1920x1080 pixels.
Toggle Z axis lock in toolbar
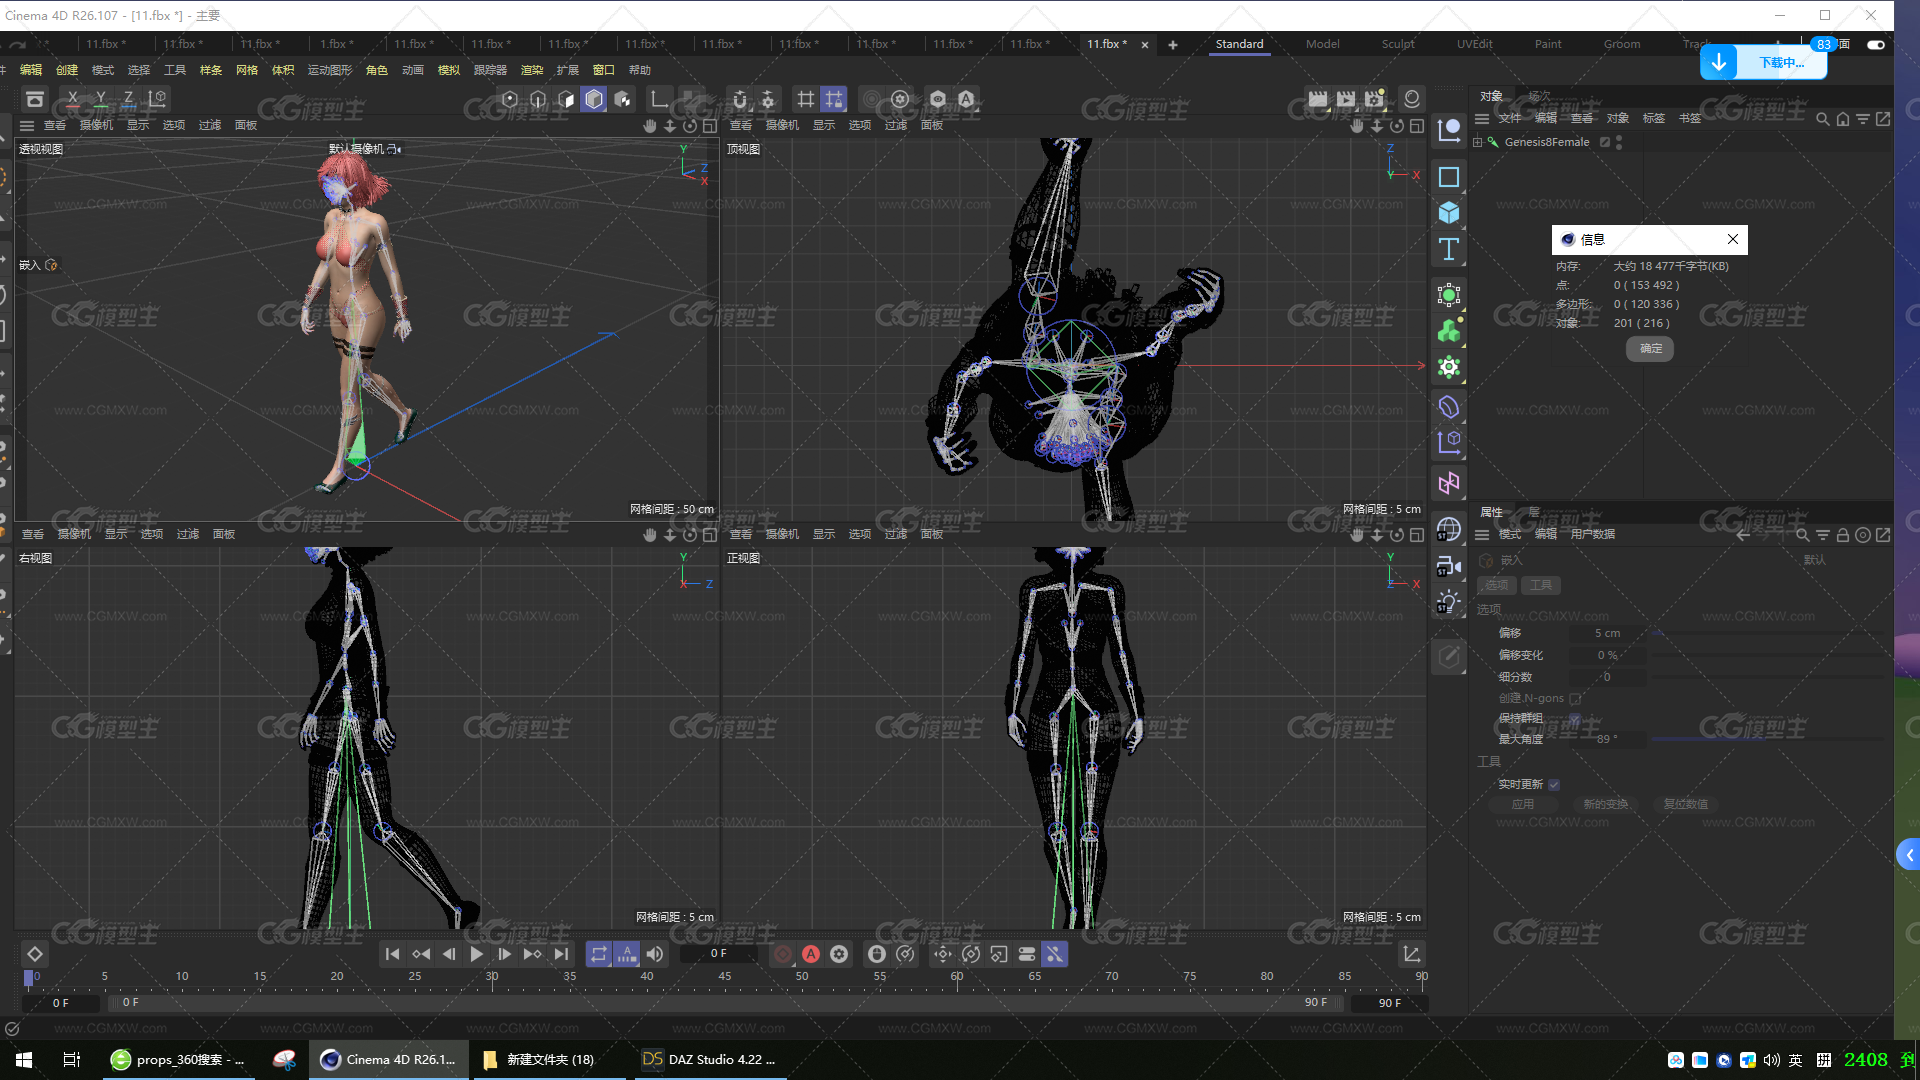click(129, 99)
